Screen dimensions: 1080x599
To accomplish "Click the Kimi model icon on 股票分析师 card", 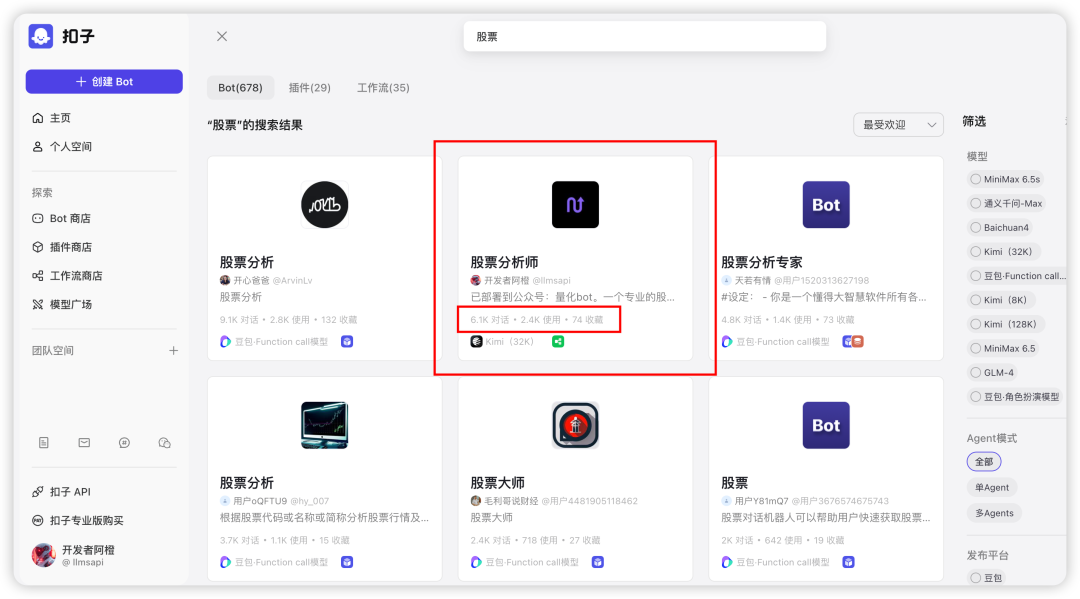I will (476, 341).
